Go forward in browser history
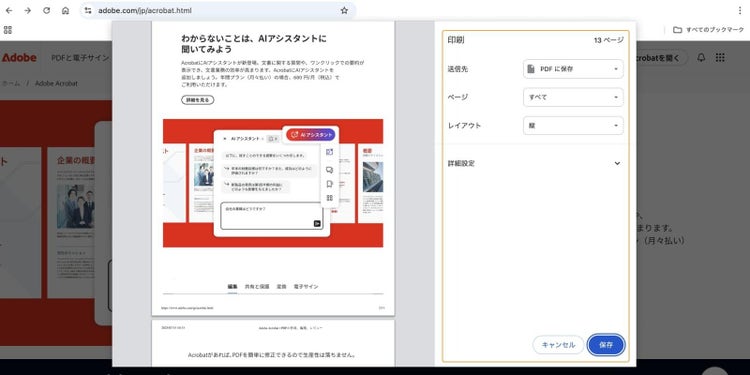The height and width of the screenshot is (375, 750). coord(27,11)
